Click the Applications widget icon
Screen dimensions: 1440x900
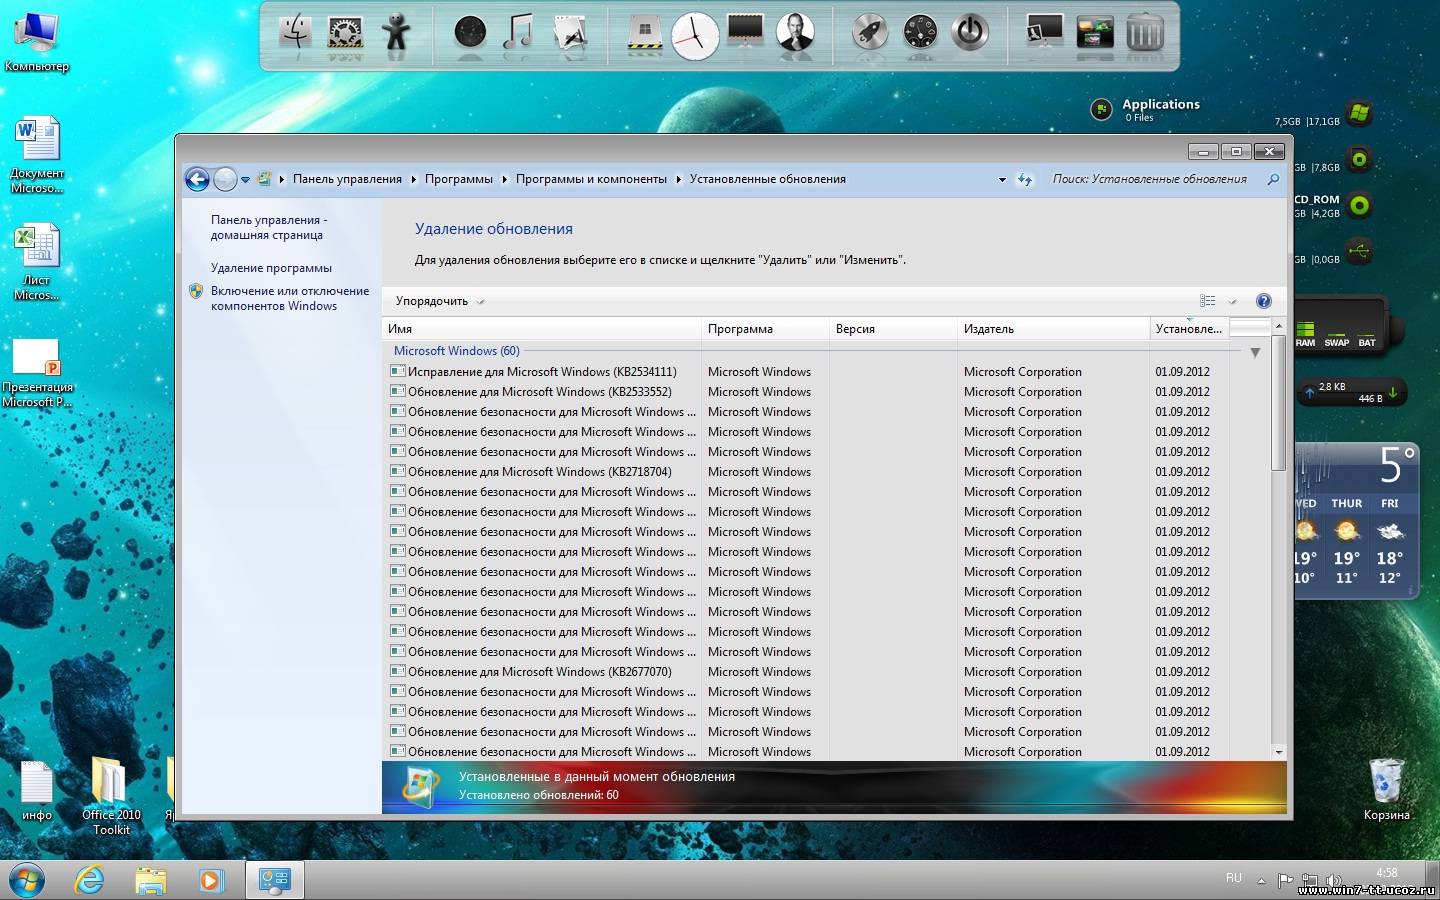coord(1101,110)
